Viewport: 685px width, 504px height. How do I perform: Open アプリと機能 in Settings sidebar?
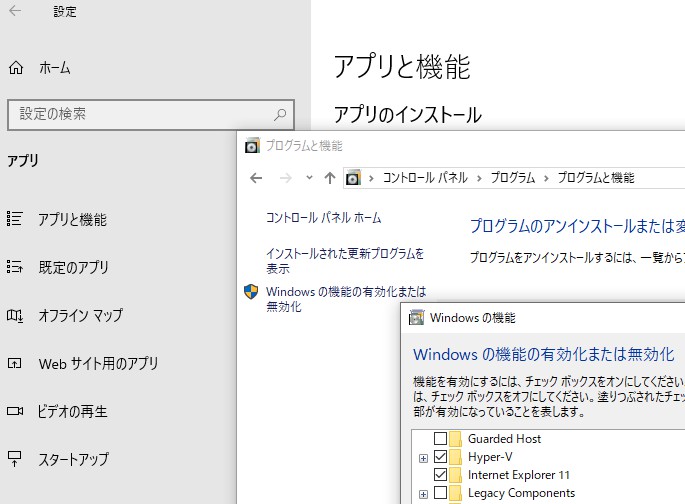pyautogui.click(x=73, y=219)
